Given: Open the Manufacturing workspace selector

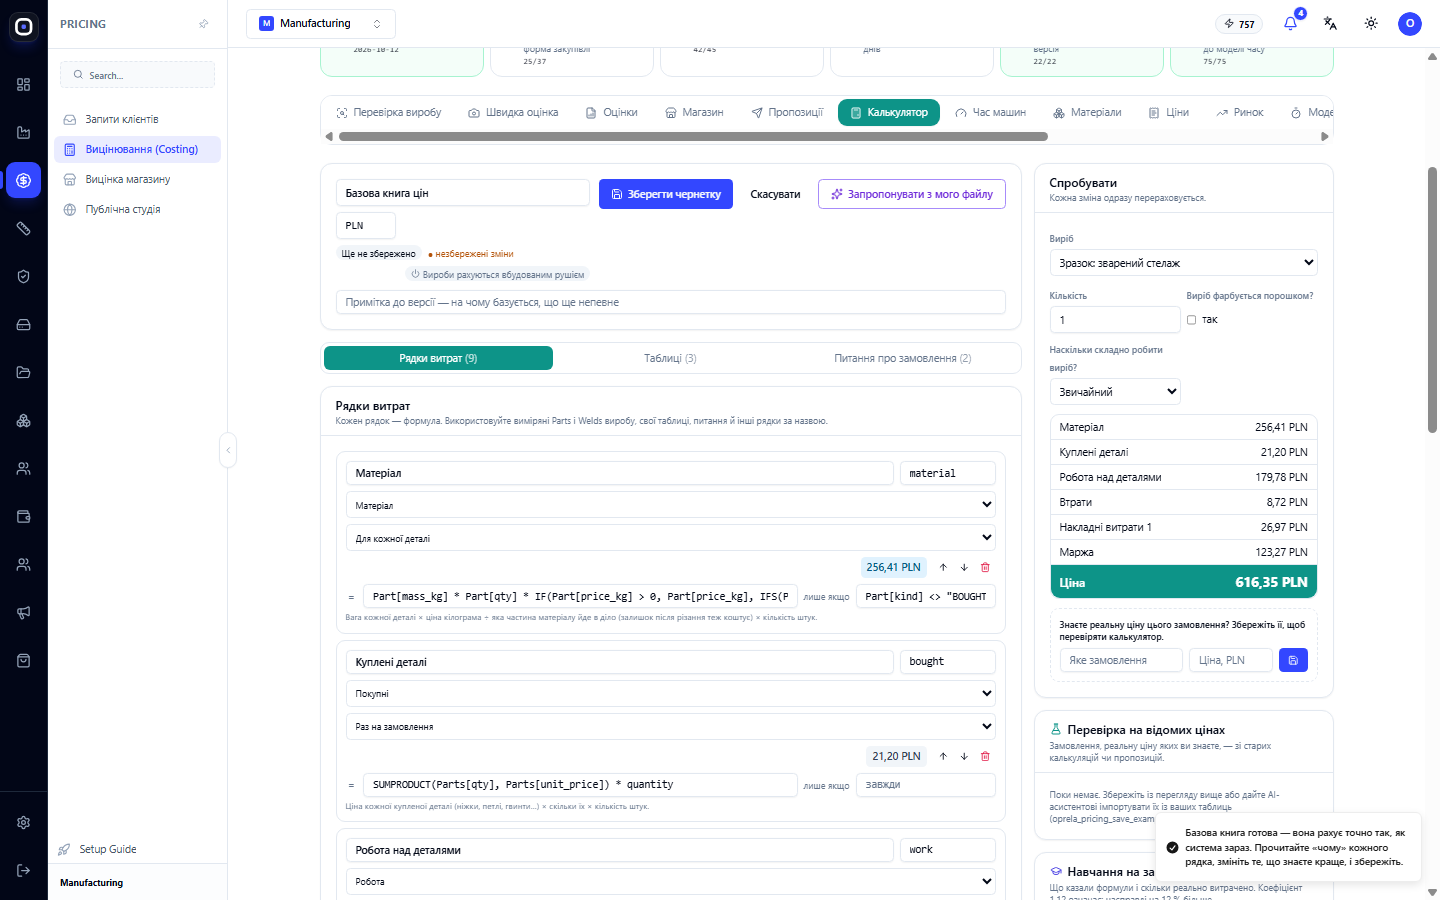Looking at the screenshot, I should point(321,23).
